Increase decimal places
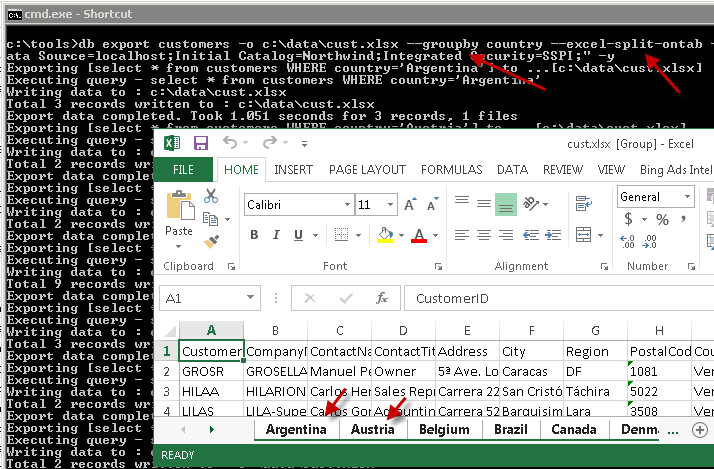This screenshot has width=714, height=469. [x=627, y=241]
